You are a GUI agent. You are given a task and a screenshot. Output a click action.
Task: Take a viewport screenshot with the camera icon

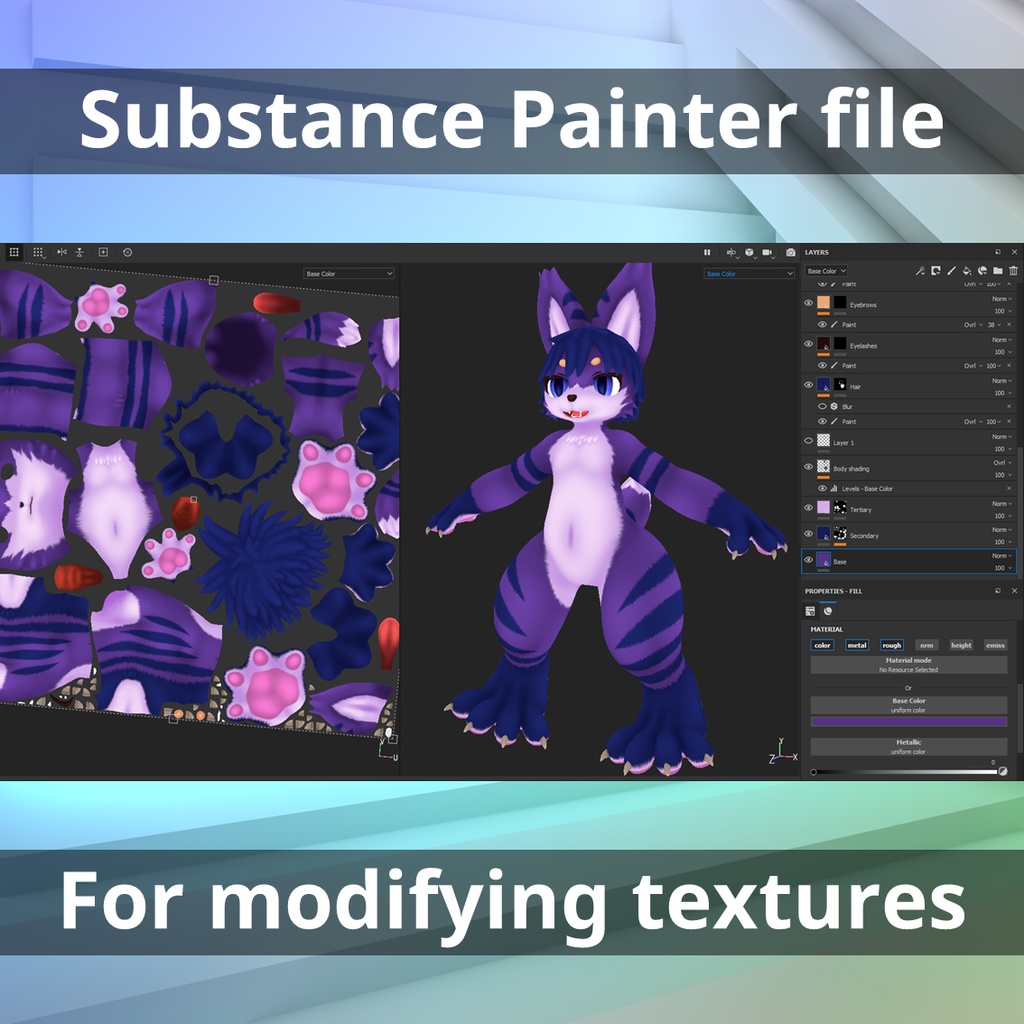click(x=790, y=252)
